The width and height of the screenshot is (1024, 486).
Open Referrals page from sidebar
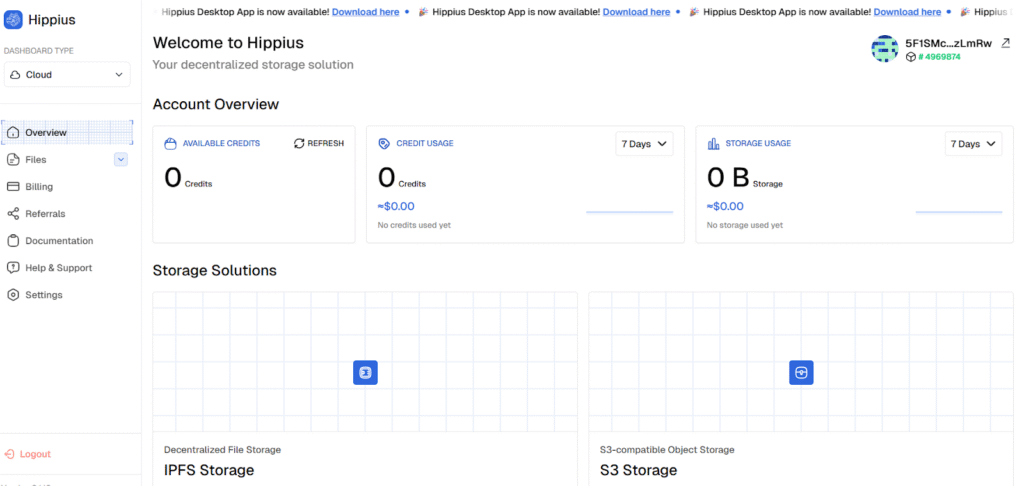click(x=45, y=214)
